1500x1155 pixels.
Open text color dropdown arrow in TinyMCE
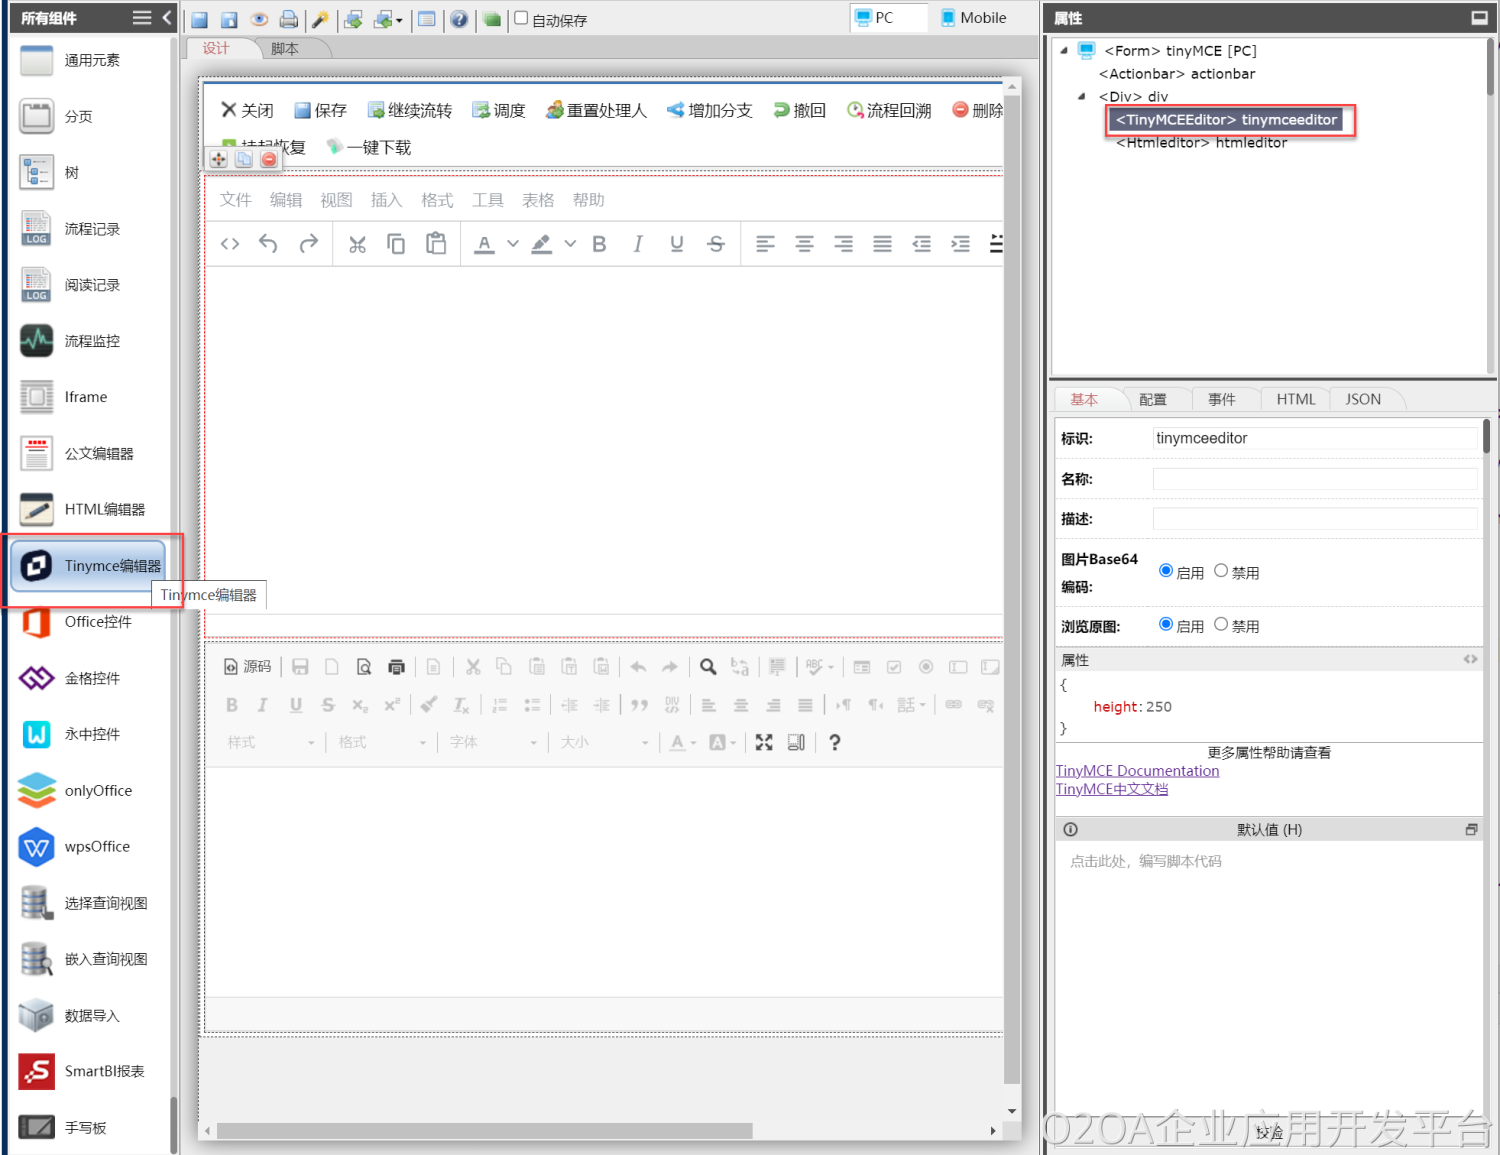click(x=513, y=244)
